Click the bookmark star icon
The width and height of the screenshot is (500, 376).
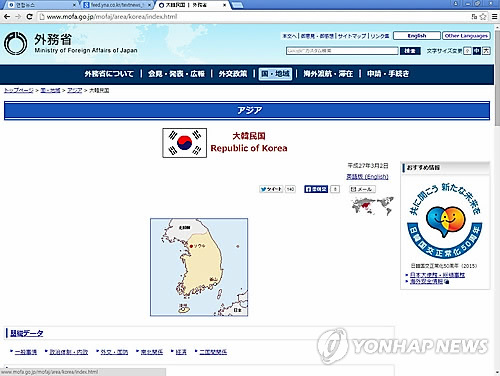click(483, 17)
